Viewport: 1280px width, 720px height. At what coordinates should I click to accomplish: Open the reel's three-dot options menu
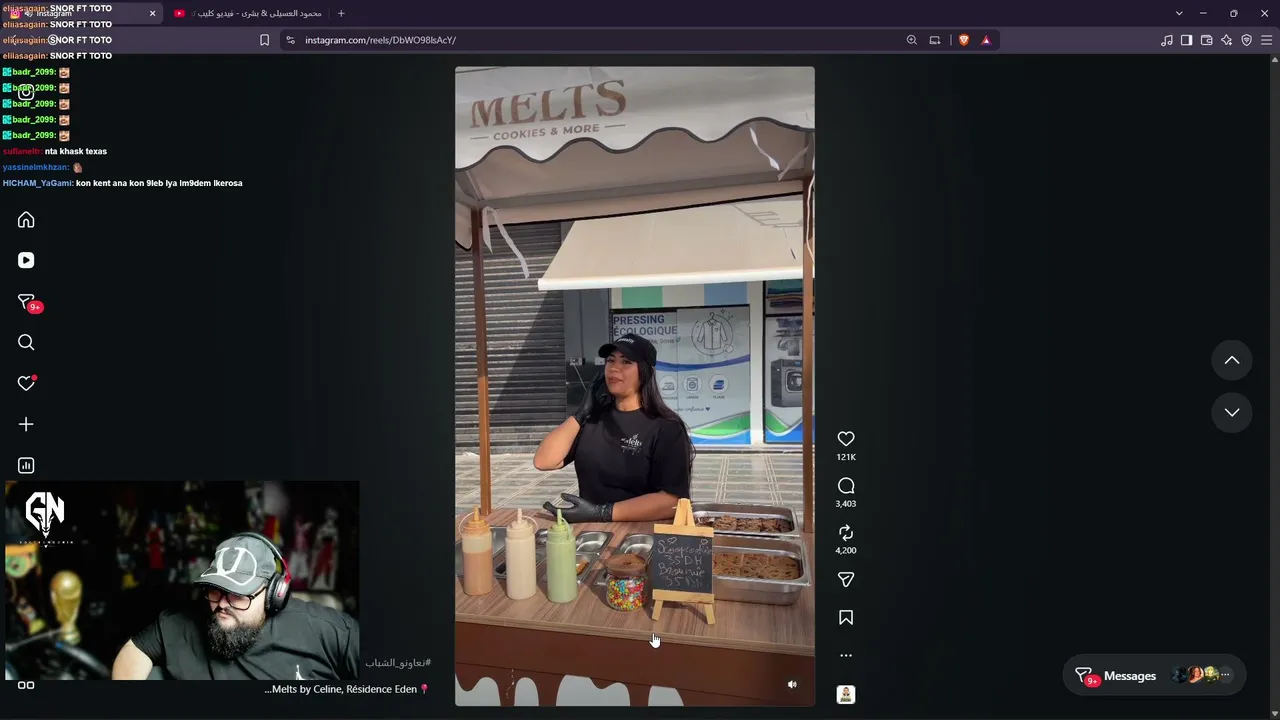(x=846, y=656)
